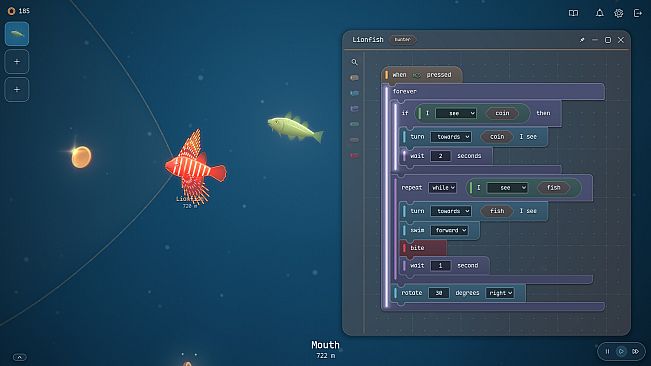This screenshot has height=366, width=651.
Task: Click the glowing coin in the water
Action: pos(81,157)
